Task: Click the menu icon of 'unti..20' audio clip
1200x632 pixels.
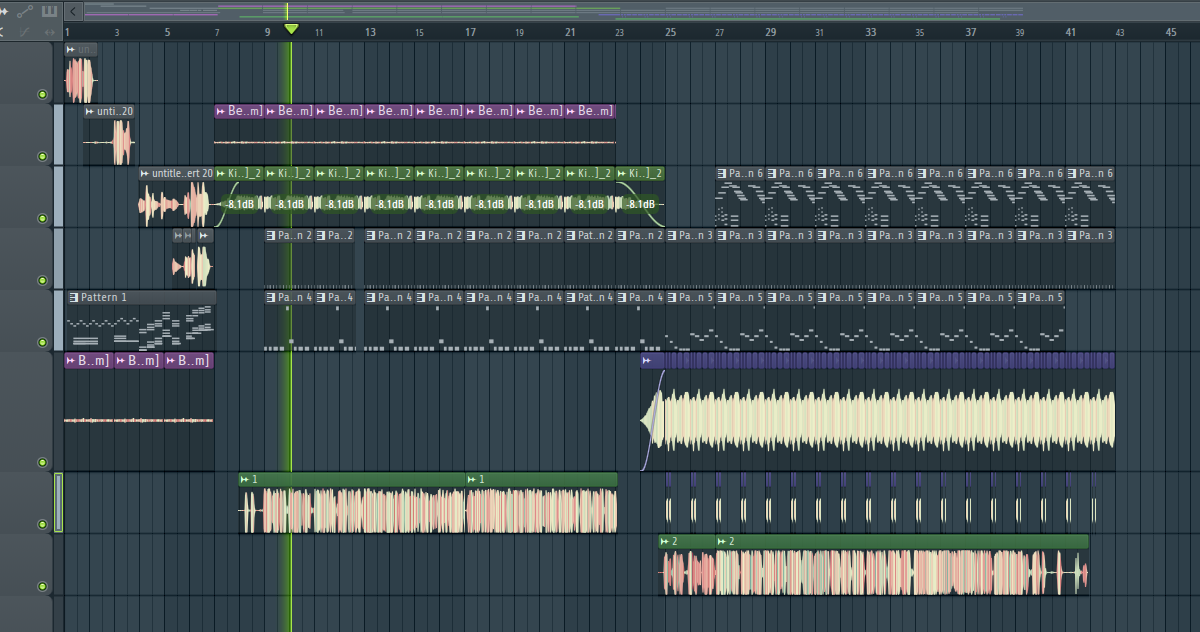Action: point(90,111)
